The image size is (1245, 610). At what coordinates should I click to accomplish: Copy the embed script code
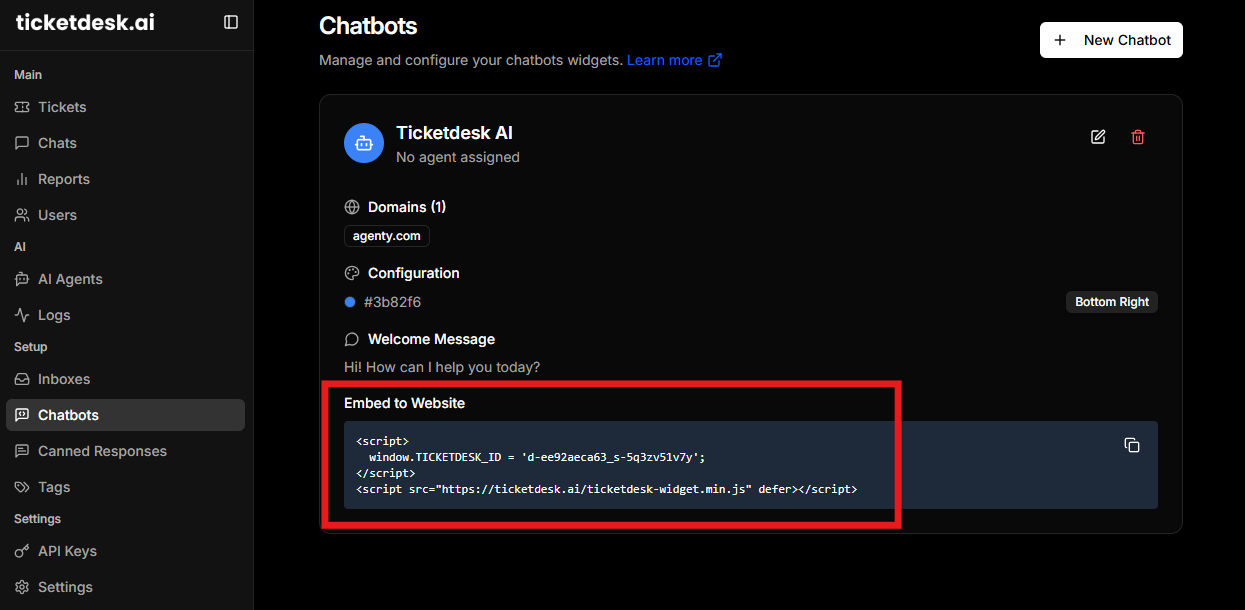click(1132, 445)
